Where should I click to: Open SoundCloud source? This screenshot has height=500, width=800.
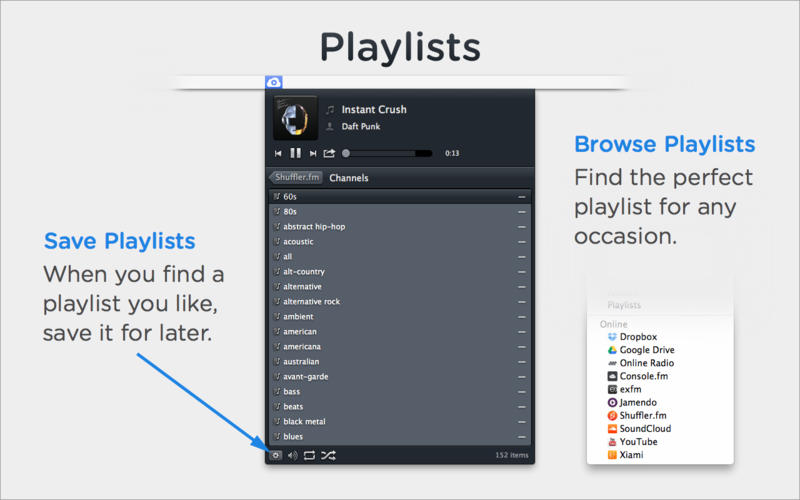[639, 429]
